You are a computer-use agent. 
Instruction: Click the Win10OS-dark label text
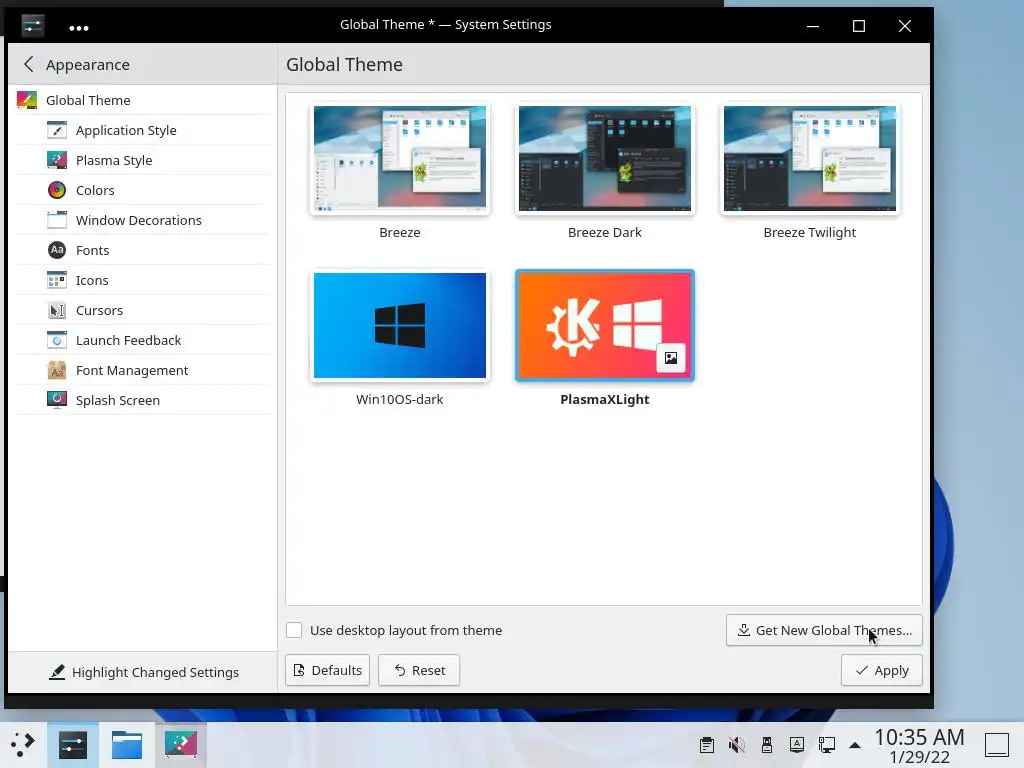[400, 399]
